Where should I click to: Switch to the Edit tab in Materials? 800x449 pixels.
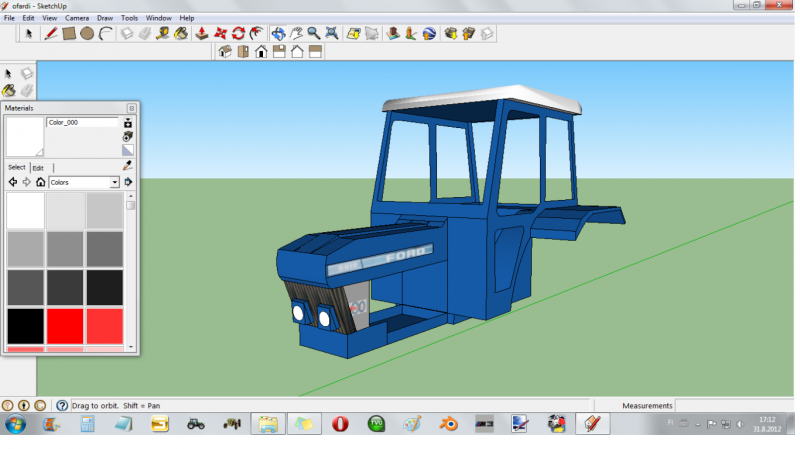(38, 168)
